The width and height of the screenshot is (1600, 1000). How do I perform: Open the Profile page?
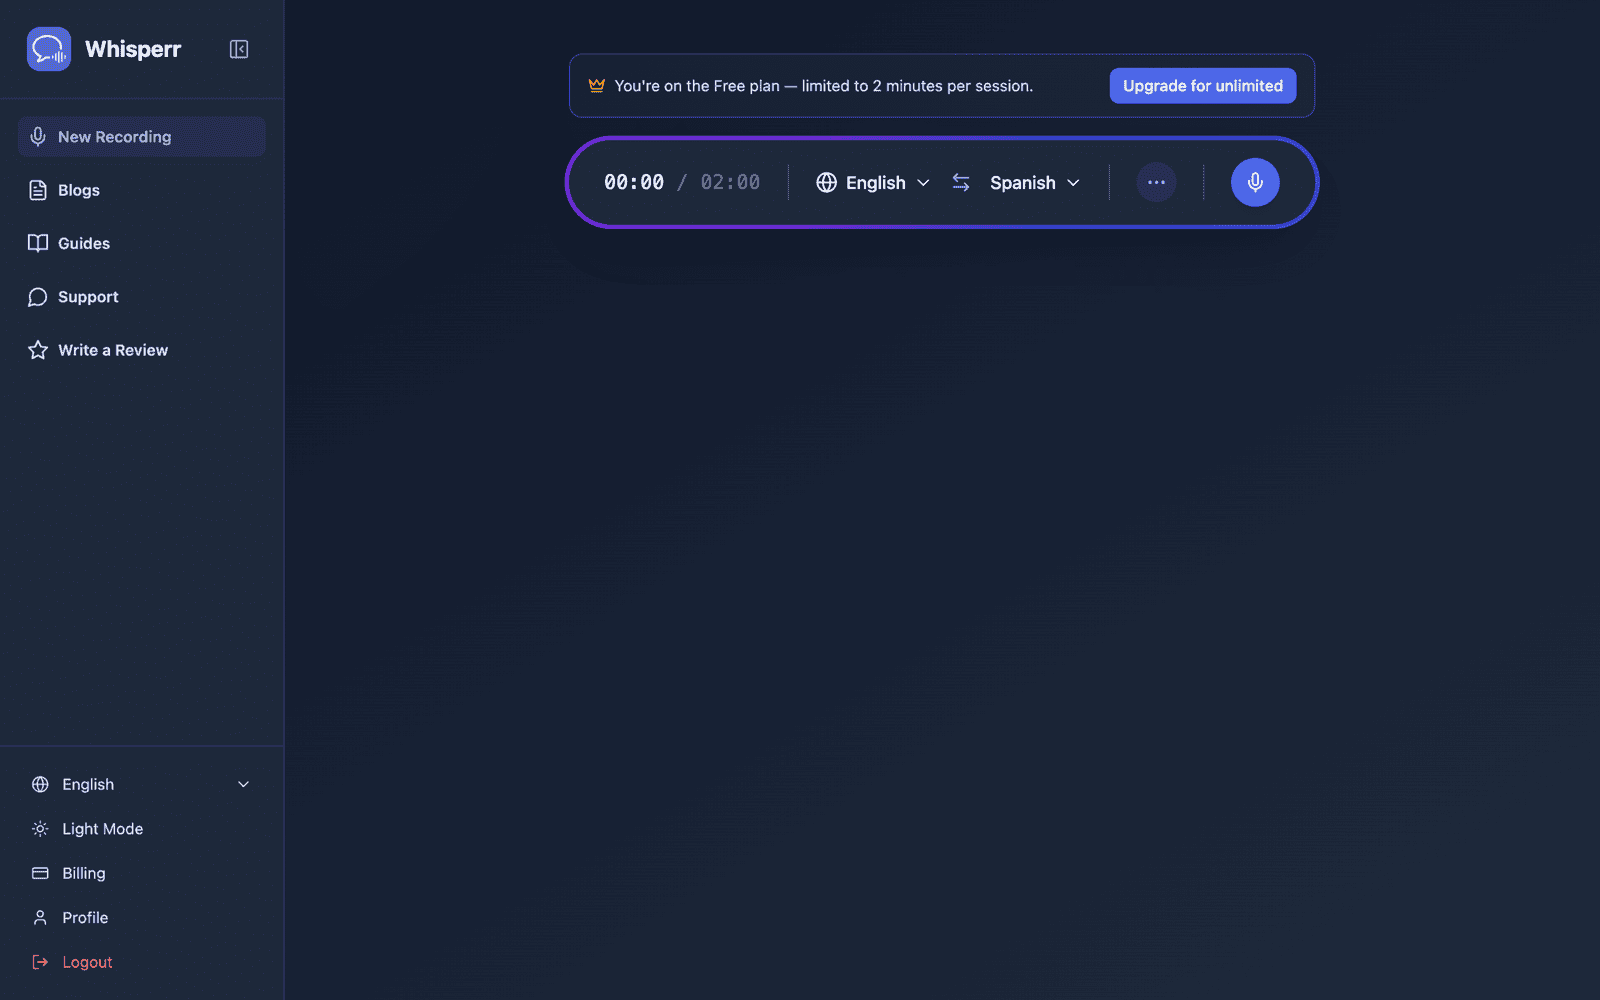[141, 918]
